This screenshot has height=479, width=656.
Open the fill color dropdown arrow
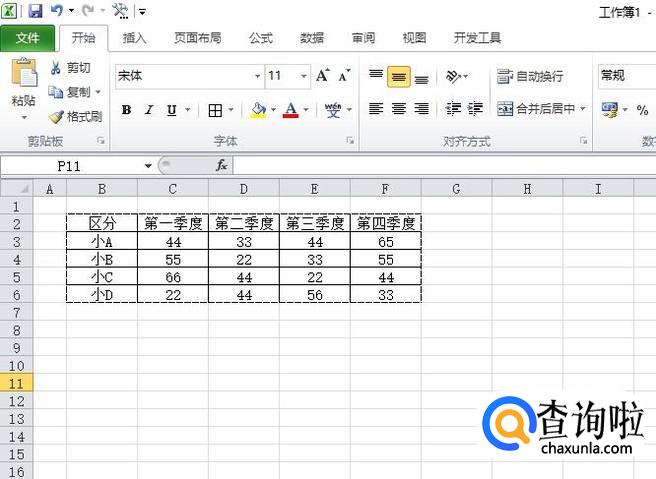(273, 110)
